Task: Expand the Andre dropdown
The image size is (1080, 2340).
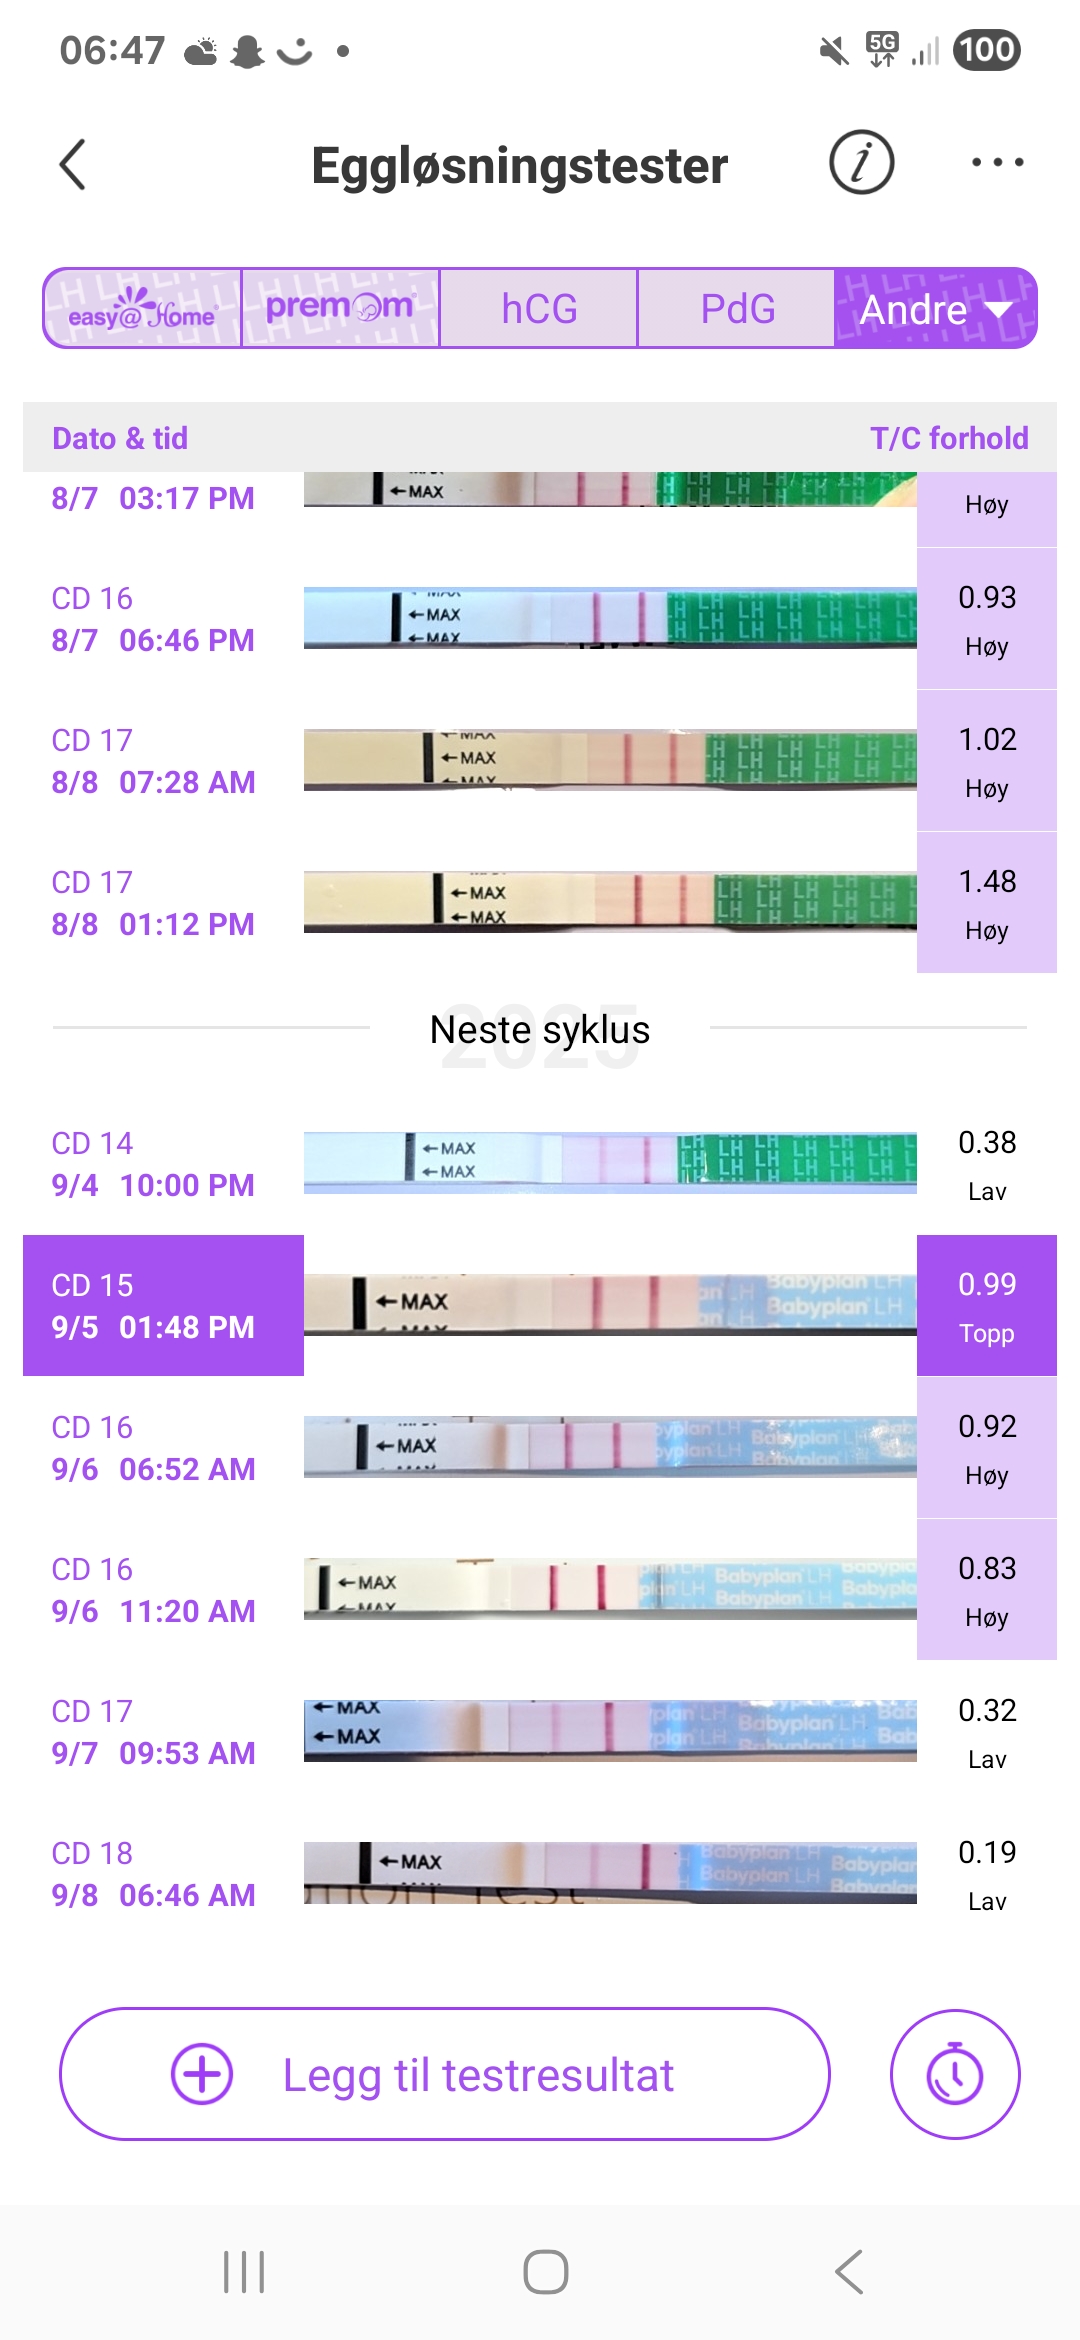Action: tap(935, 309)
